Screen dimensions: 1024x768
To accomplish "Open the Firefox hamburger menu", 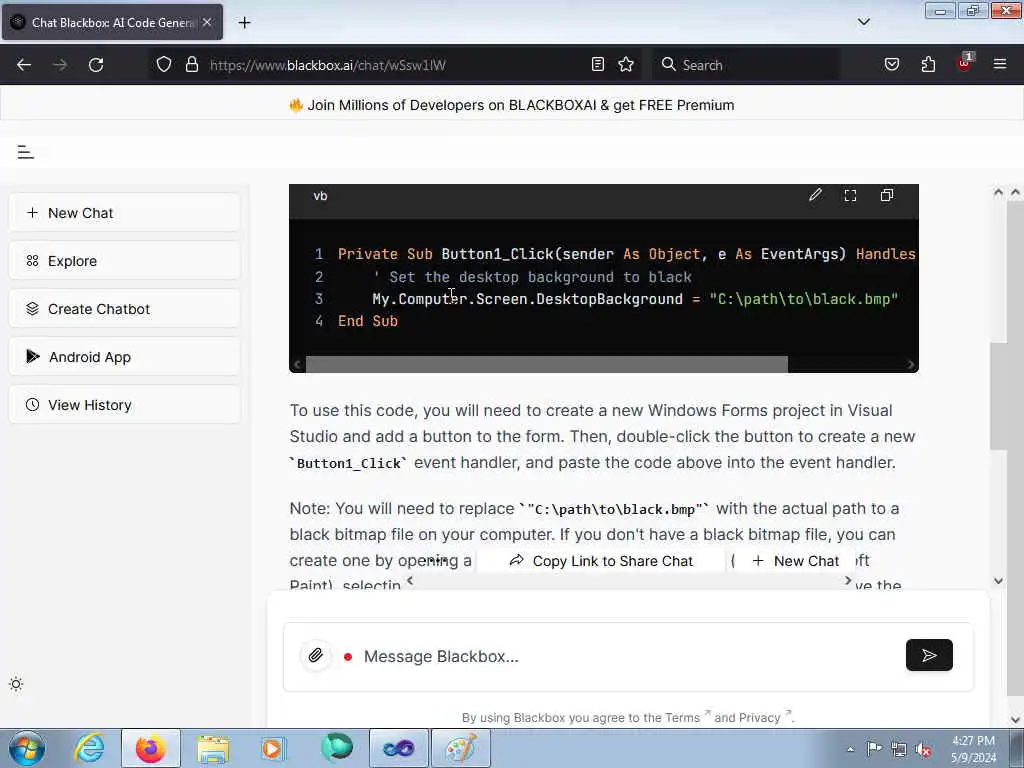I will 1000,64.
